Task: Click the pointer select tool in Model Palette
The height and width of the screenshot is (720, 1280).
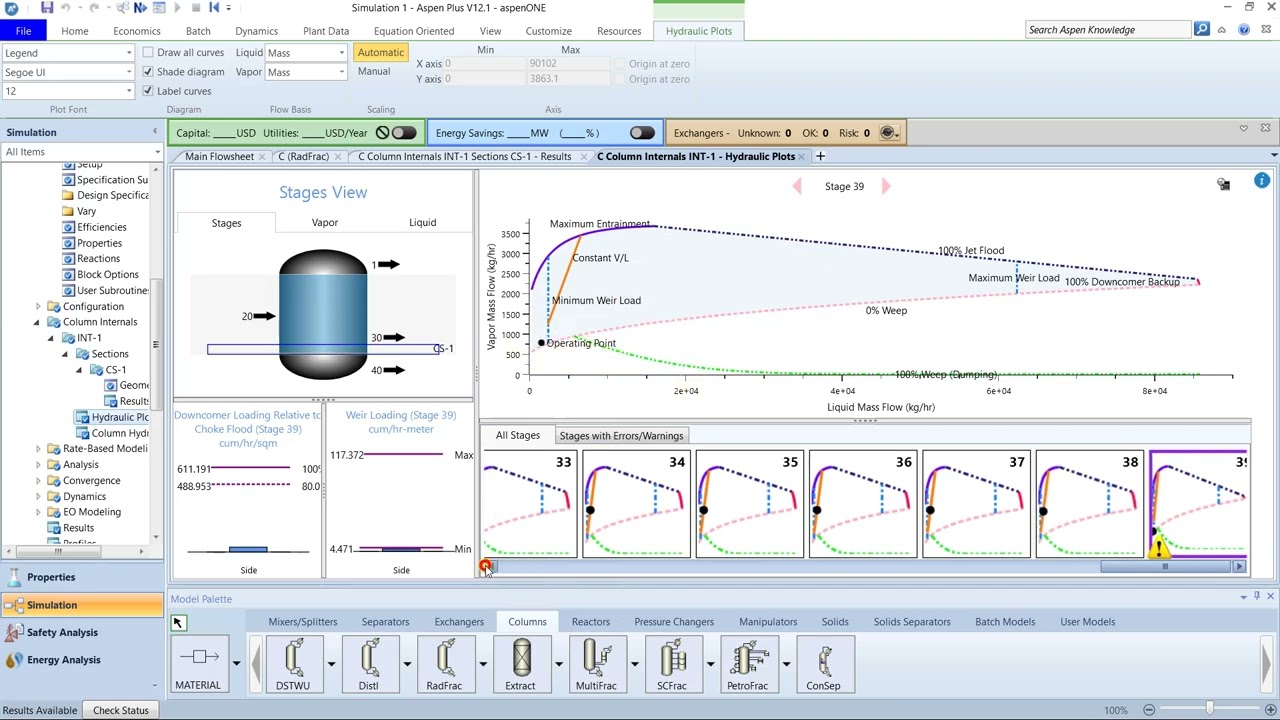Action: click(177, 623)
